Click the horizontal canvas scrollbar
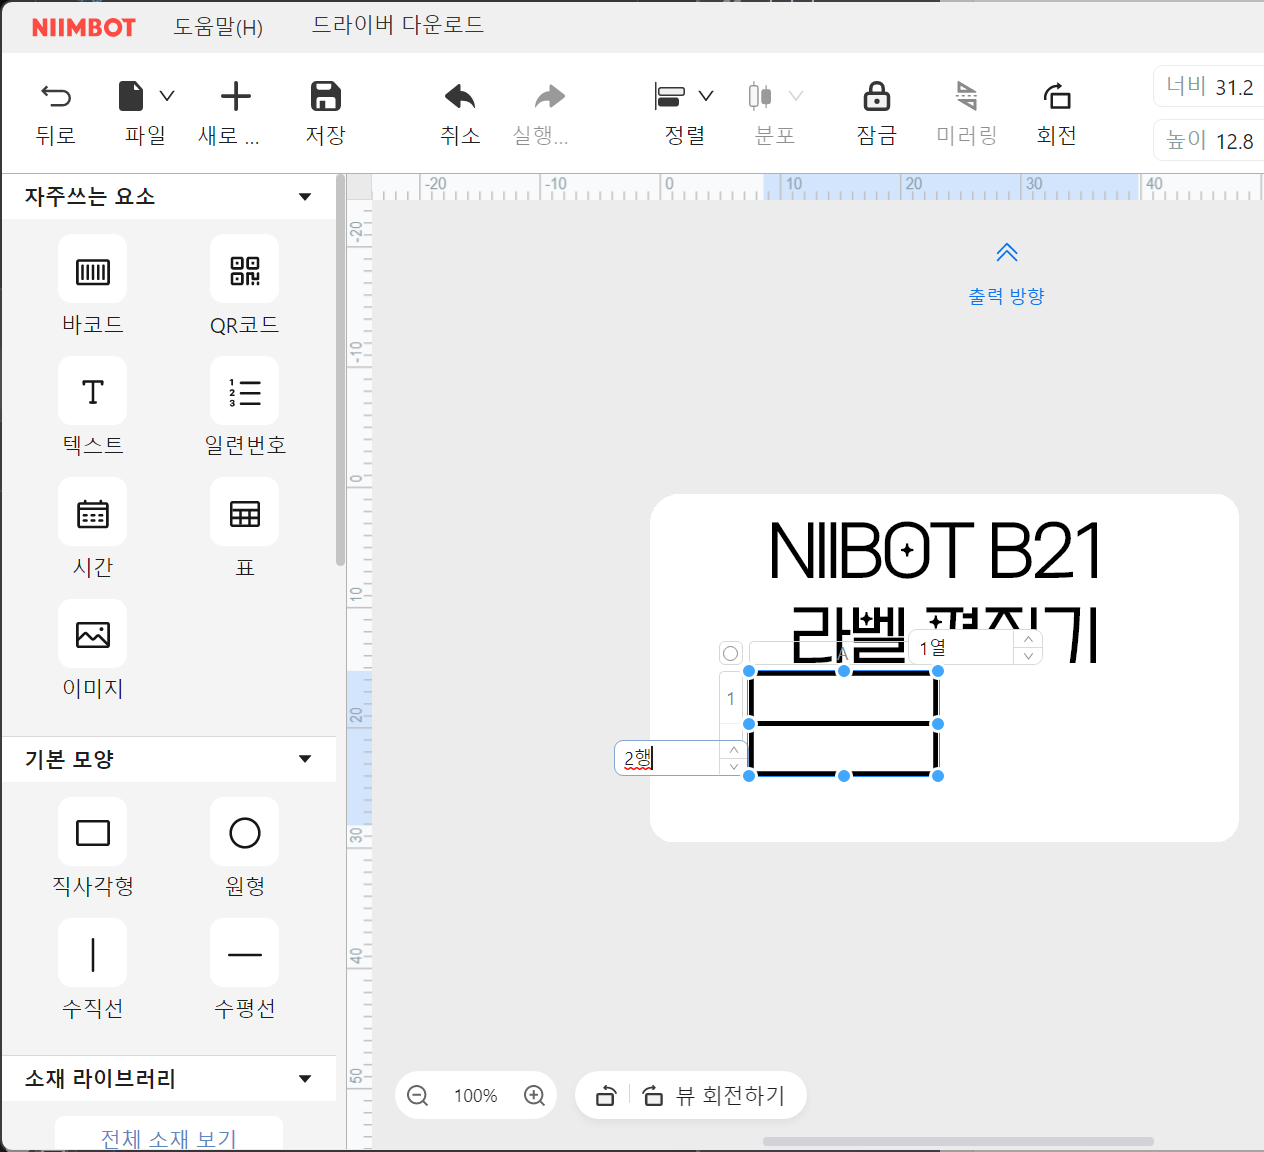 (x=958, y=1141)
